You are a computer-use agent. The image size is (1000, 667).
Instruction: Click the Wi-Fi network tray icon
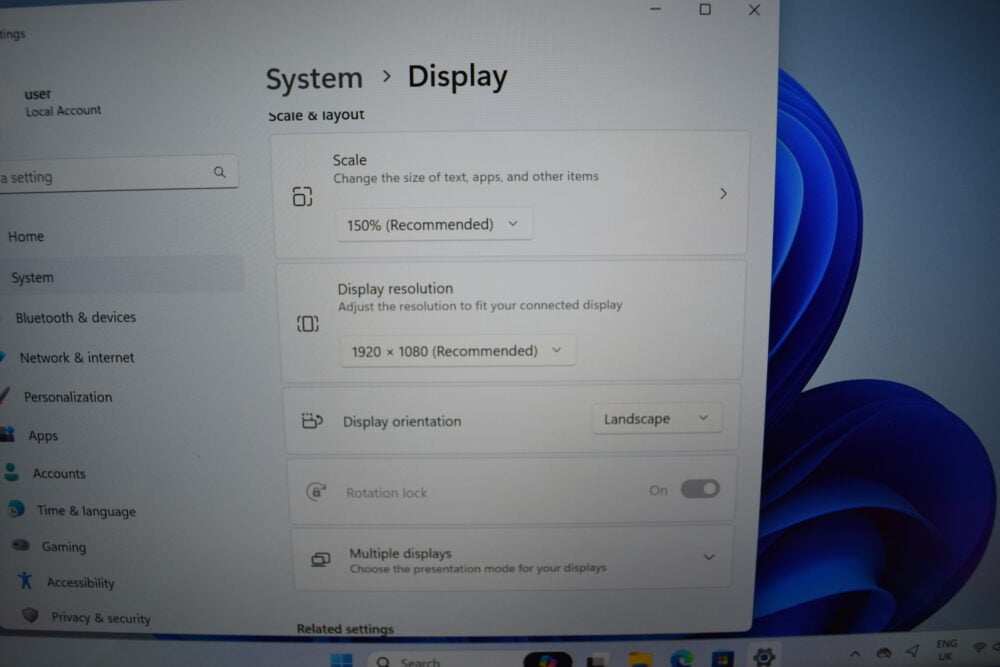point(980,647)
